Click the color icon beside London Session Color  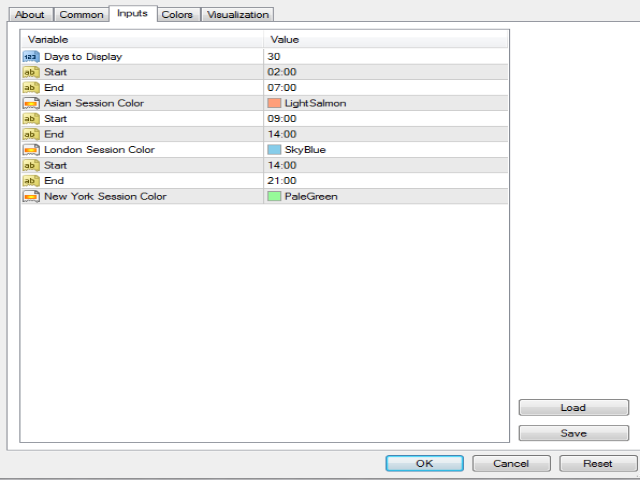31,150
